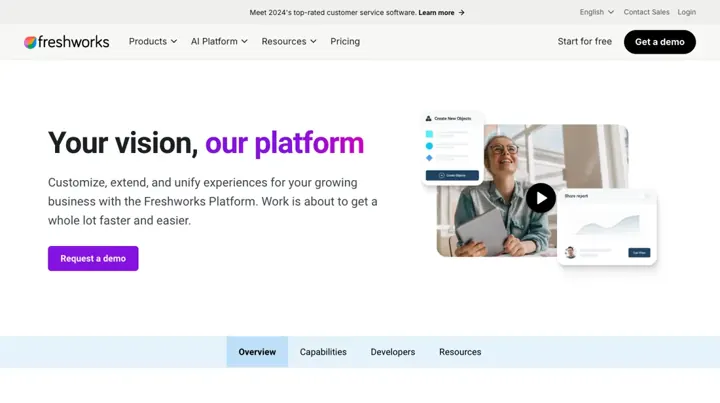Click the Your vision, our platform heading

pos(206,143)
